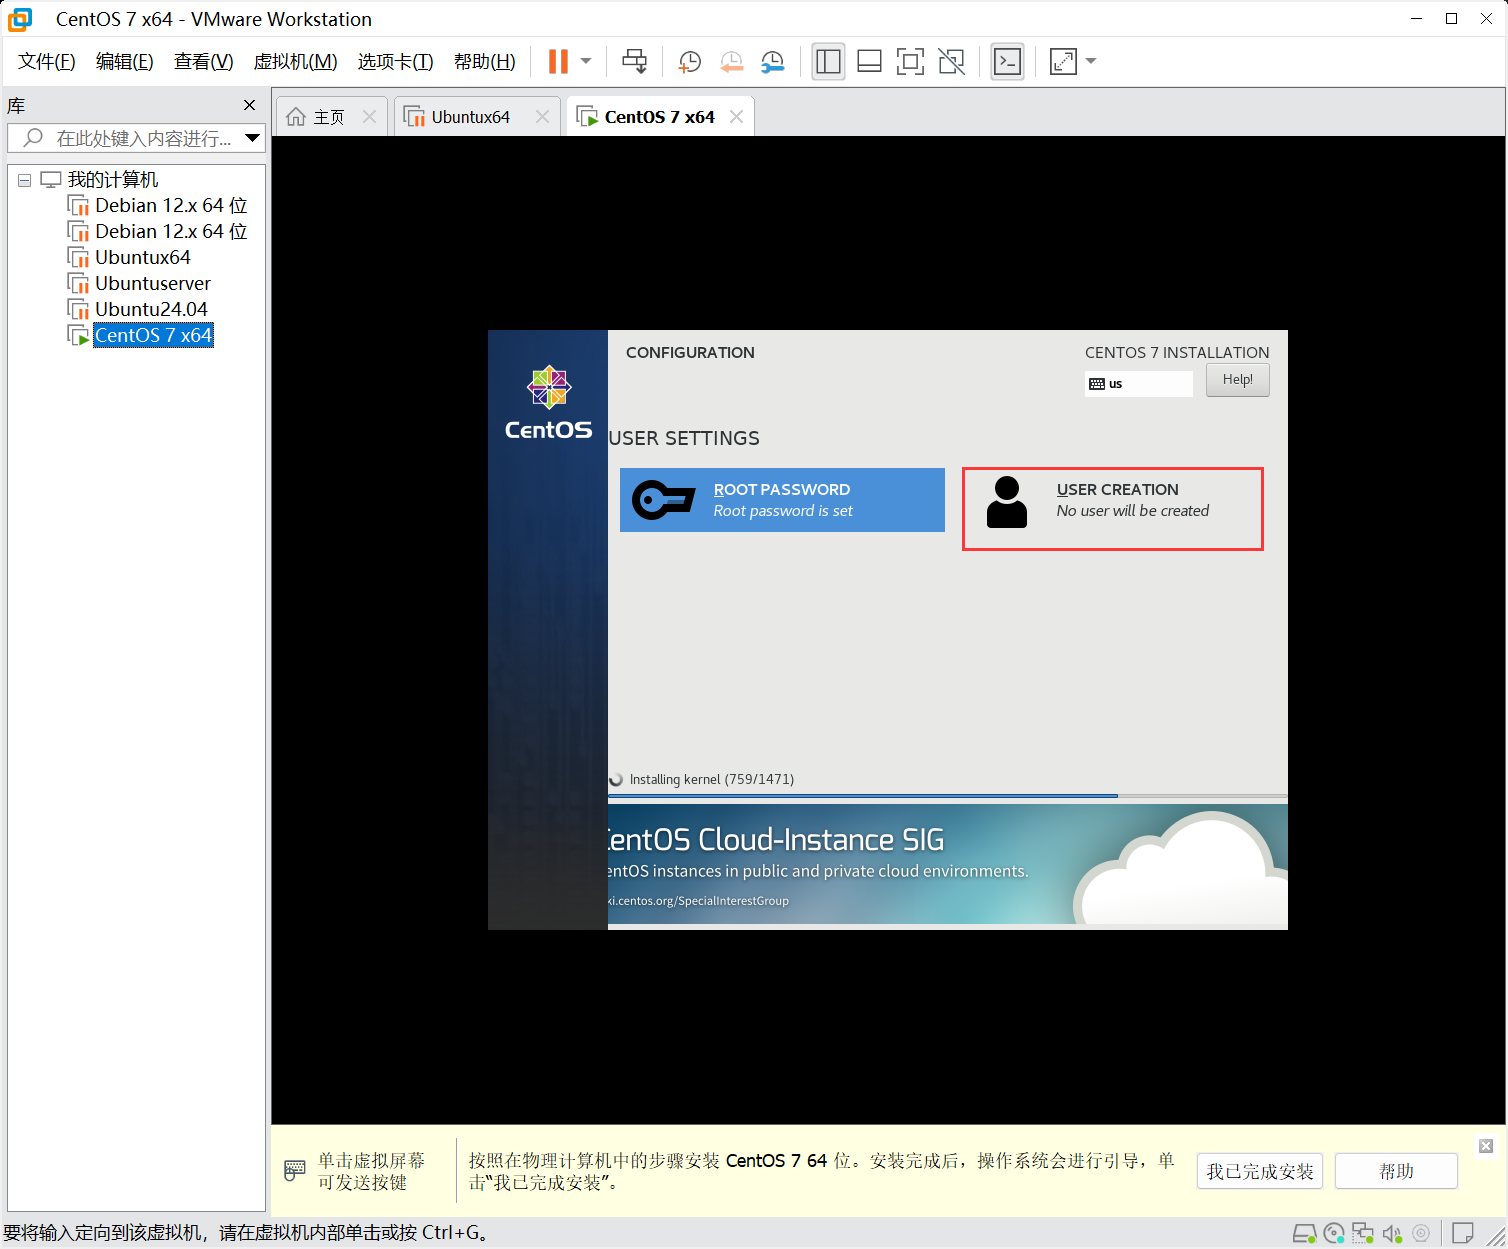Image resolution: width=1508 pixels, height=1249 pixels.
Task: Select CentOS 7 x64 in the library tree
Action: (153, 336)
